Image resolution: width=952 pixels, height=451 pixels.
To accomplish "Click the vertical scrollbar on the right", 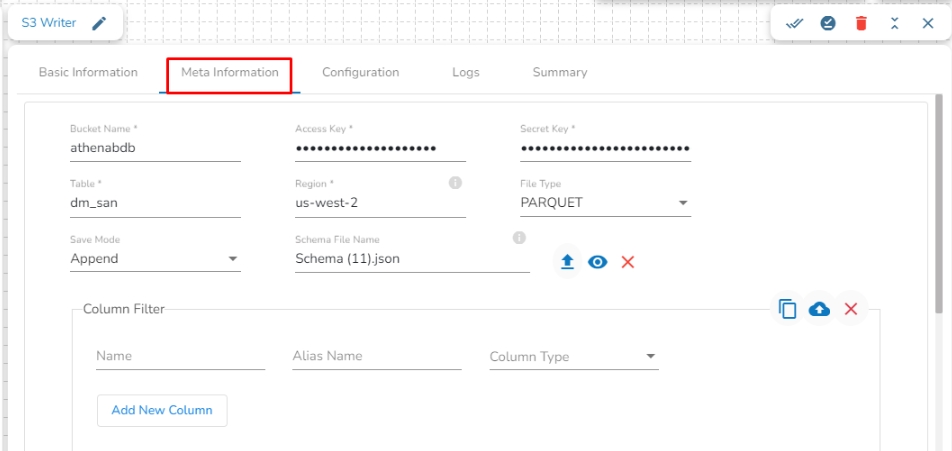I will pos(938,200).
